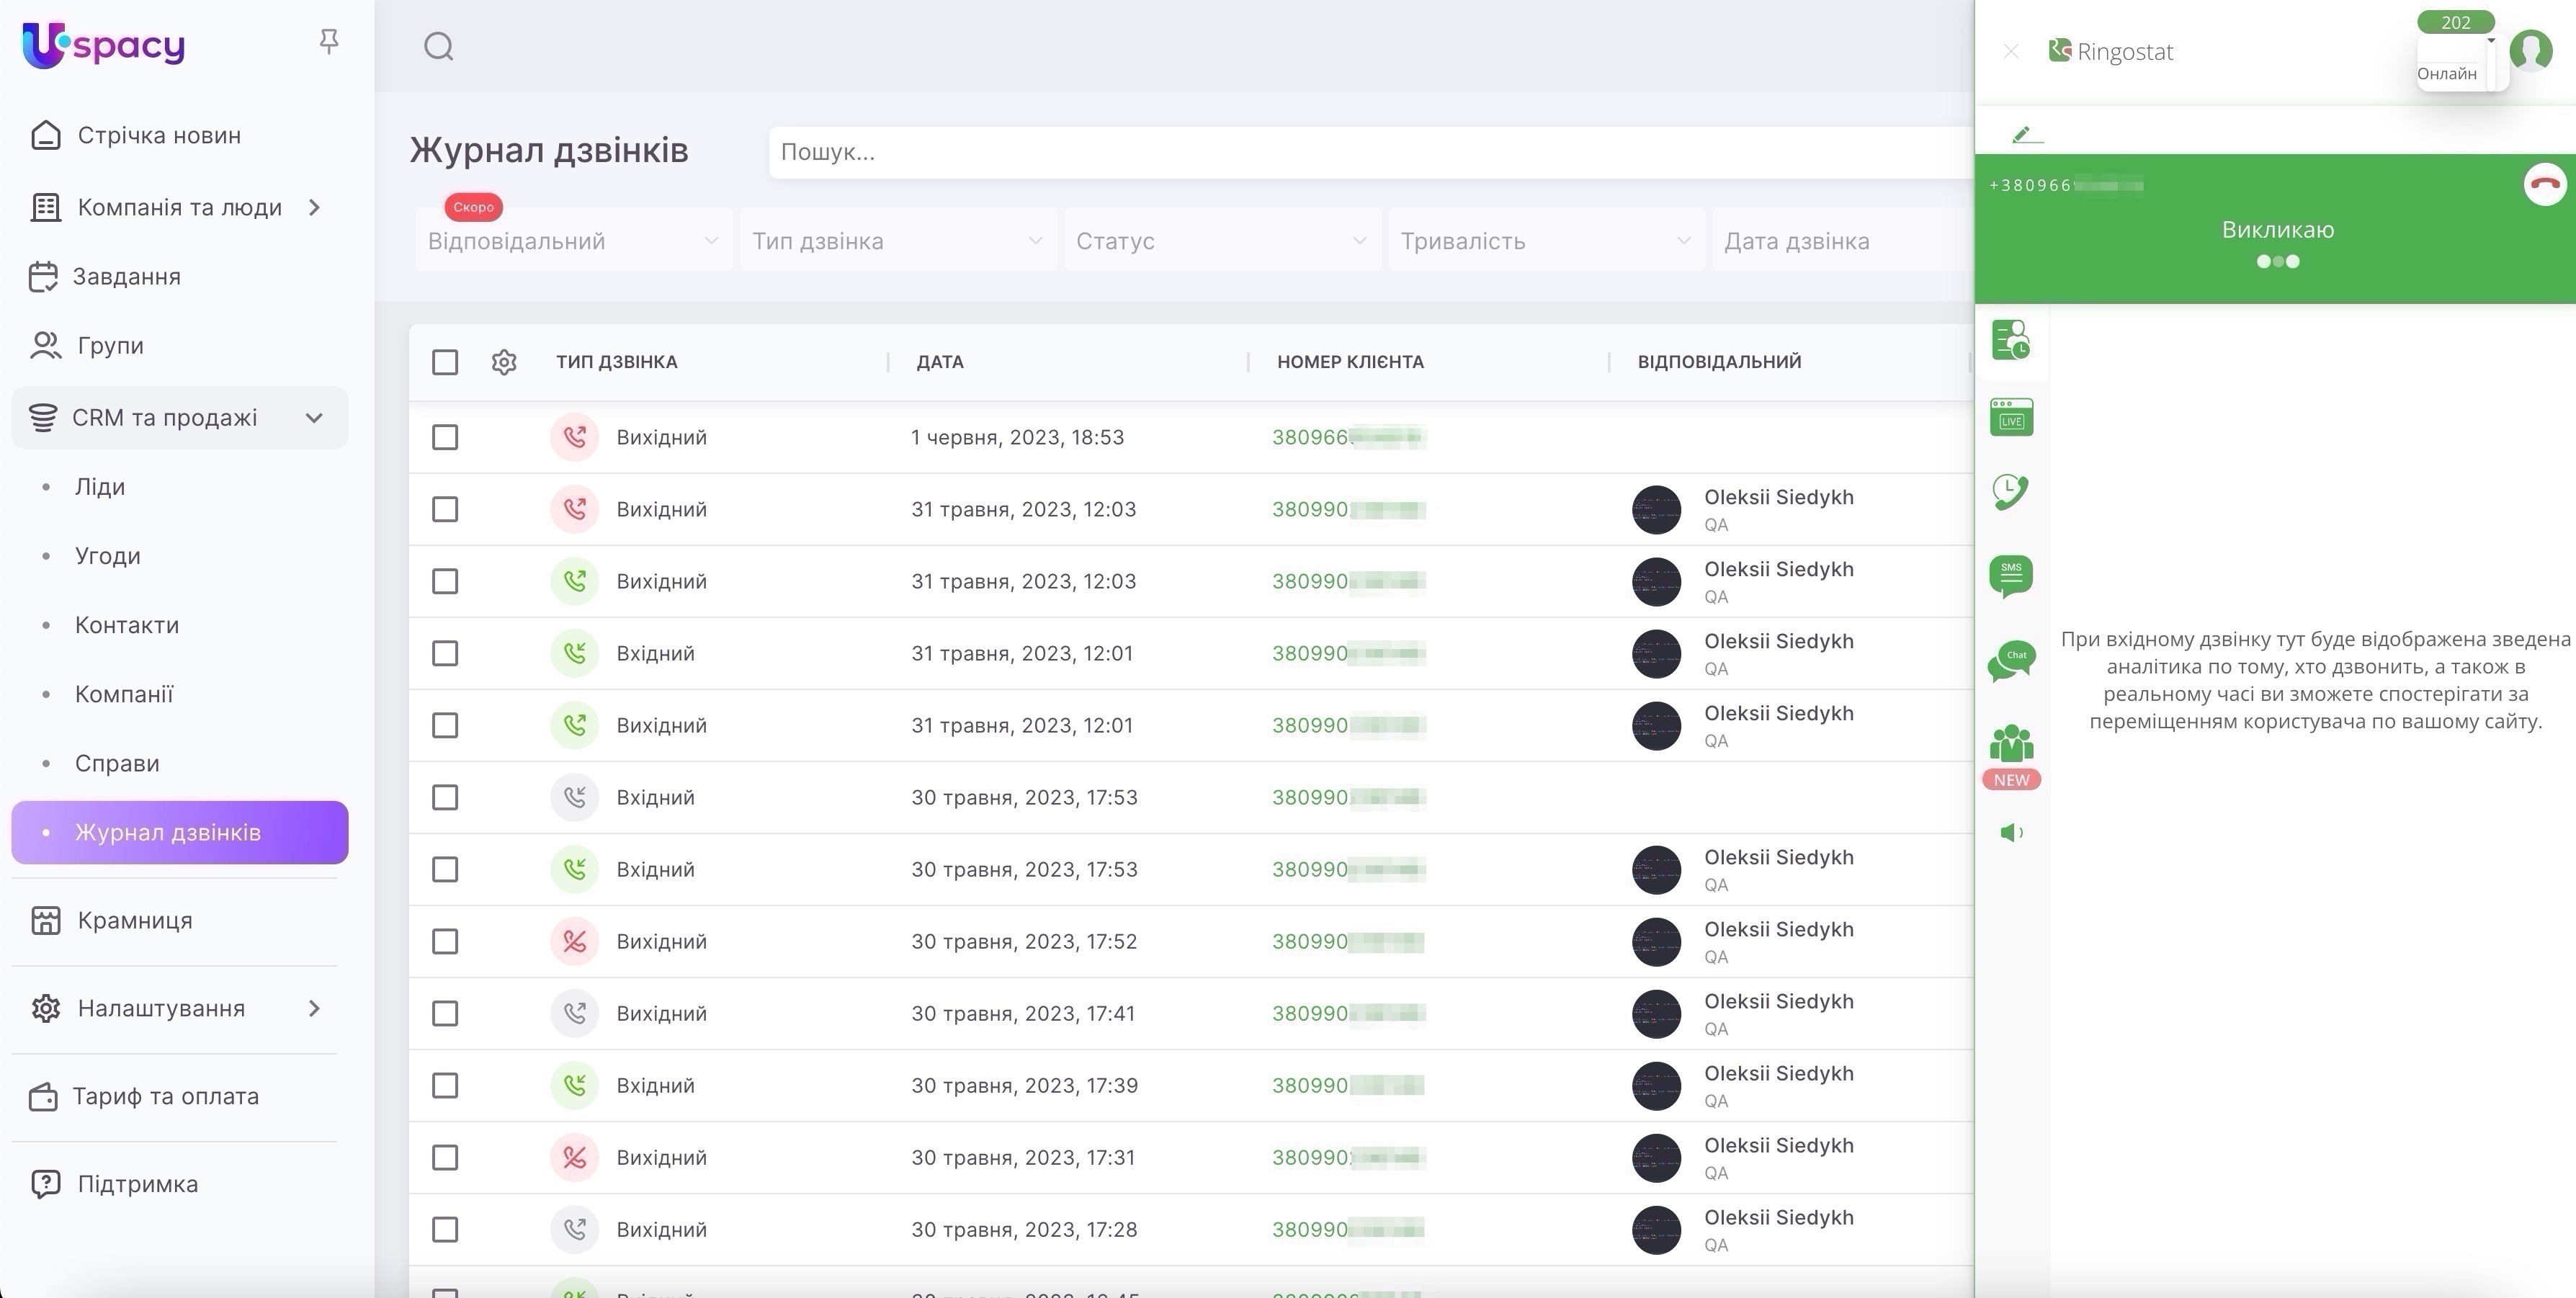
Task: Open Тариф та оплата page
Action: tap(165, 1097)
